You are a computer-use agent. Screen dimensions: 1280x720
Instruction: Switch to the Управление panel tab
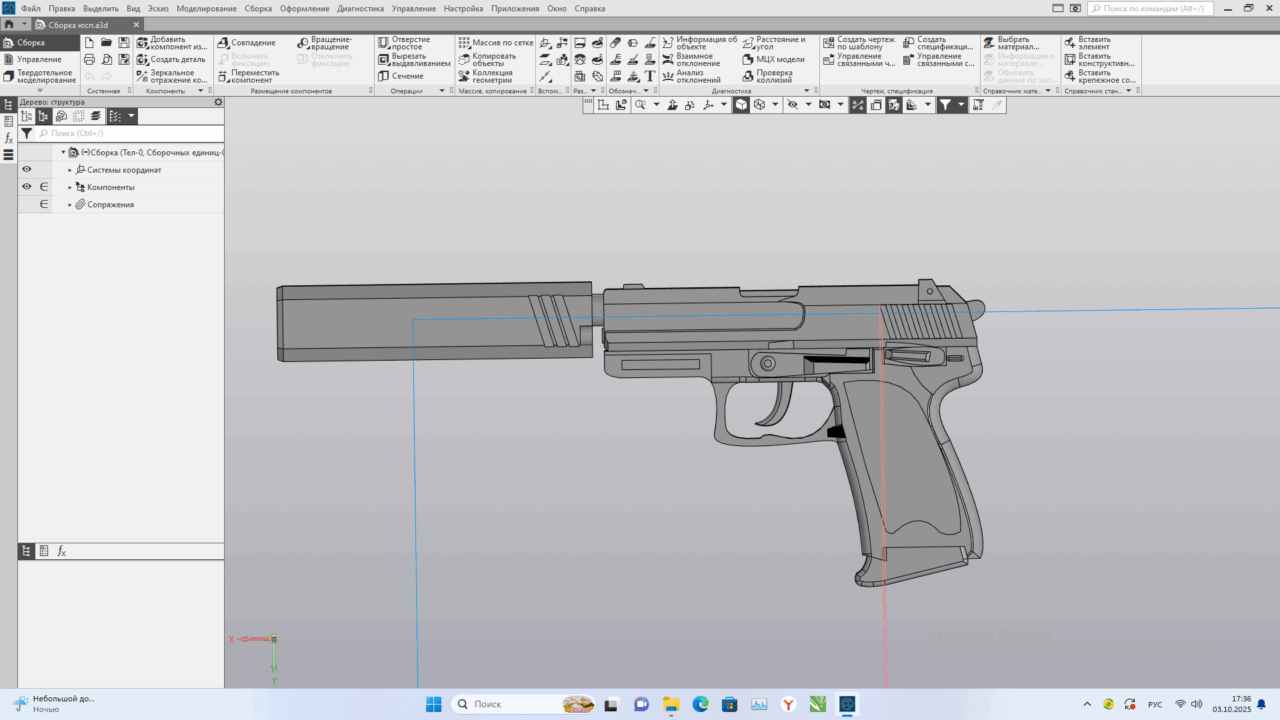pos(40,58)
